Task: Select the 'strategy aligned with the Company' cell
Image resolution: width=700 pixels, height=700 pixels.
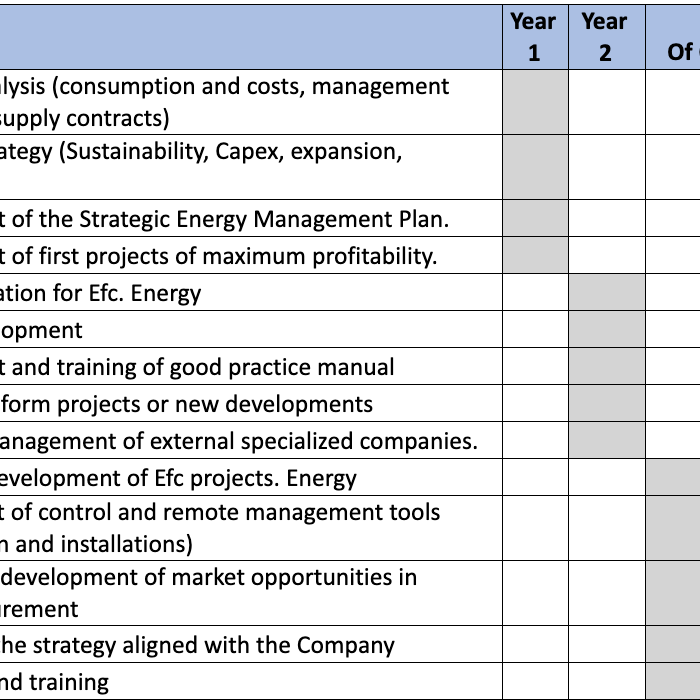Action: coord(251,645)
